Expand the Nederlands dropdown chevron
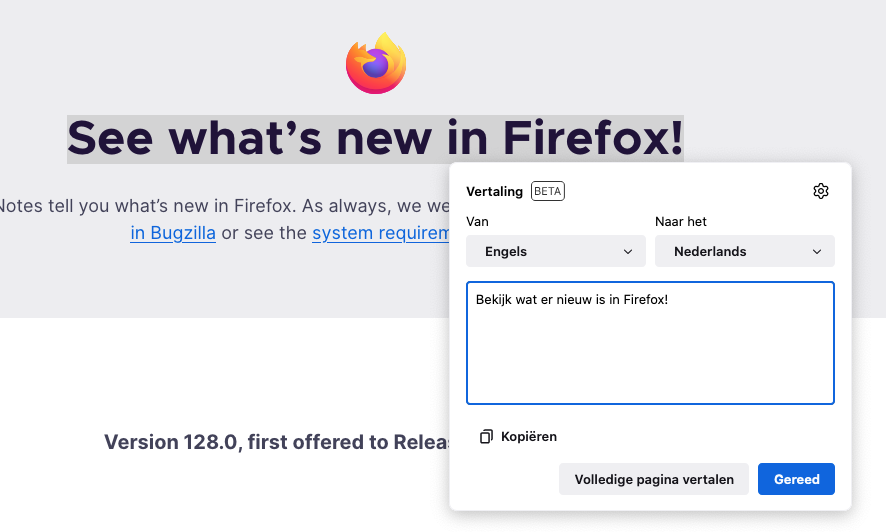 [817, 252]
